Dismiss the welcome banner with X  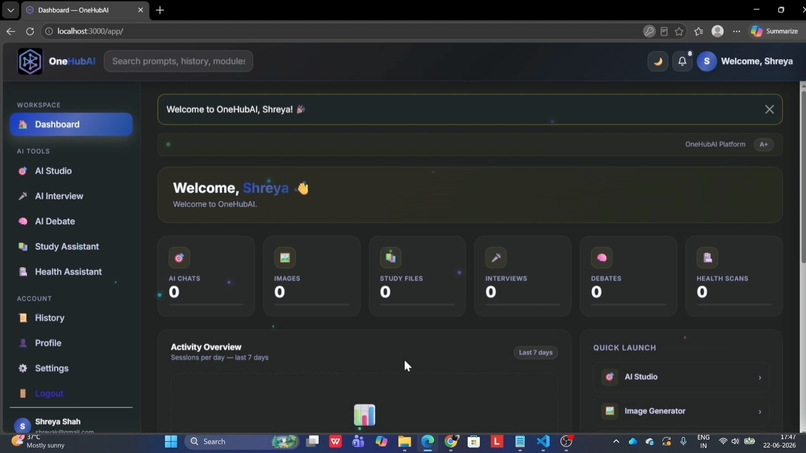769,110
